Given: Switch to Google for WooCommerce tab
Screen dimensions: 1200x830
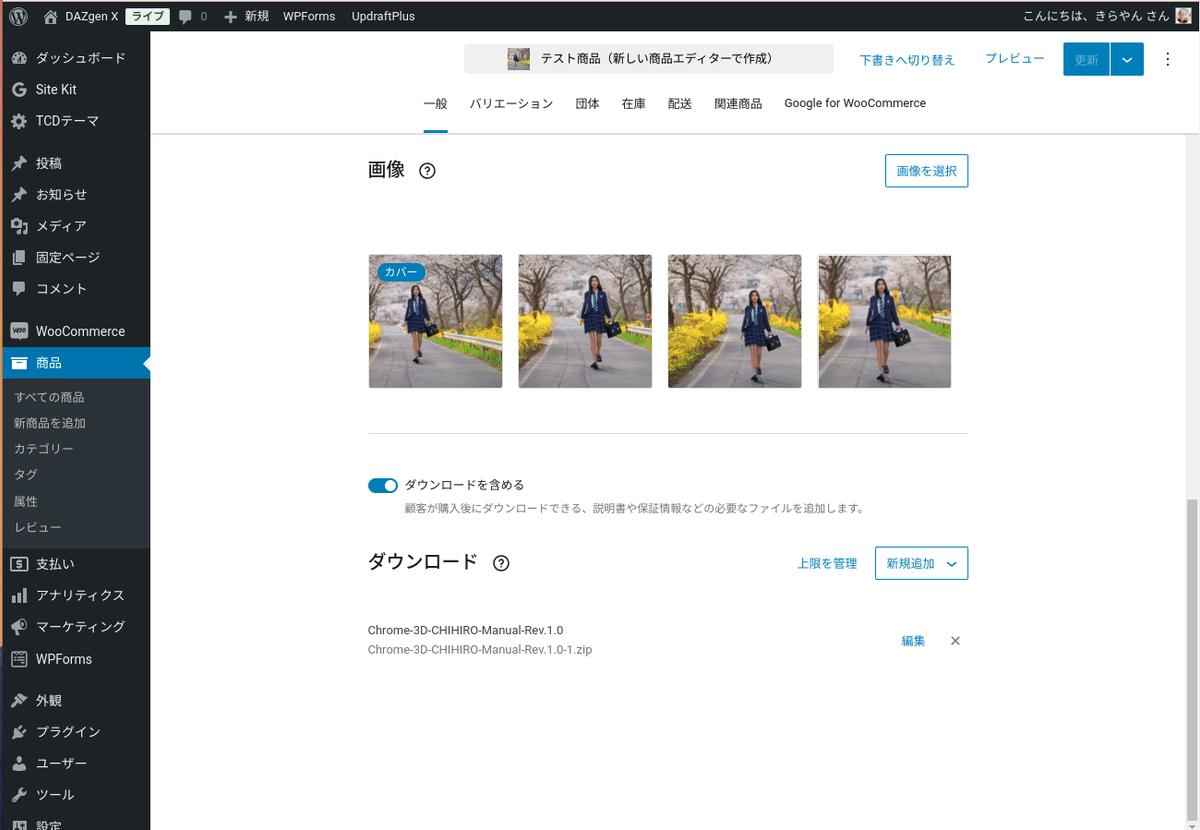Looking at the screenshot, I should (855, 103).
